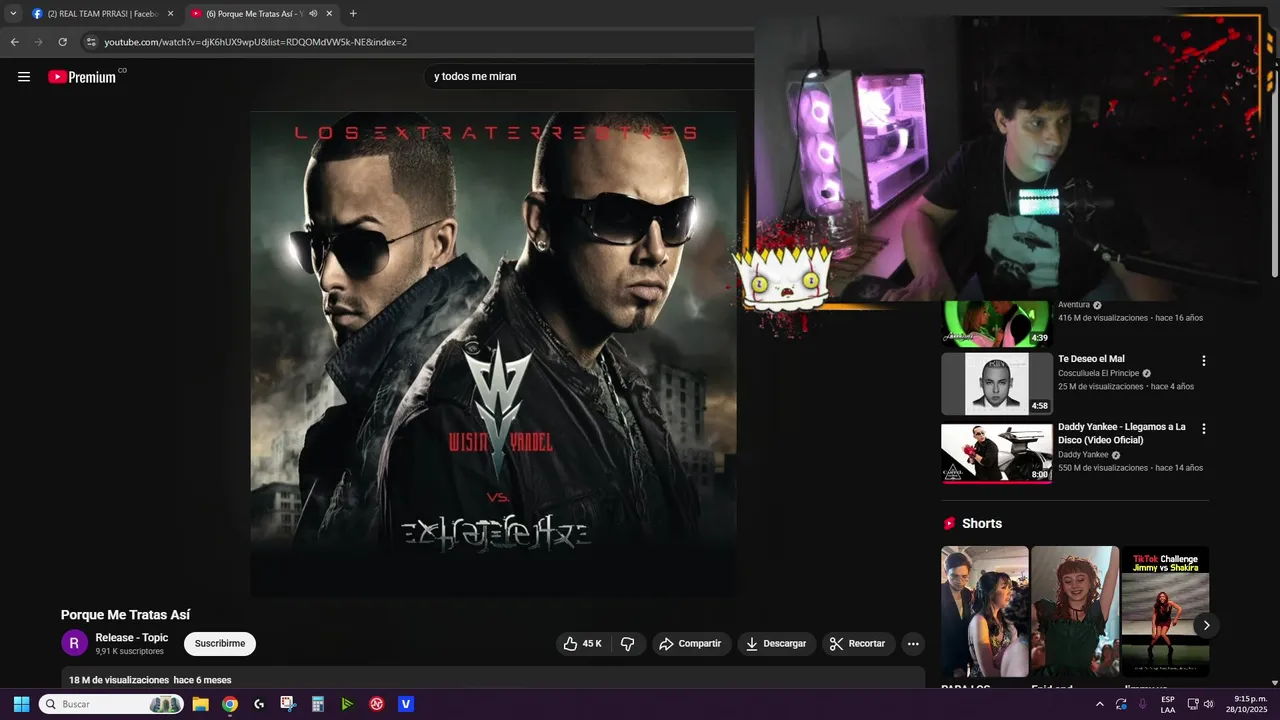This screenshot has height=720, width=1280.
Task: Dislike the video with thumbs down
Action: pyautogui.click(x=628, y=644)
